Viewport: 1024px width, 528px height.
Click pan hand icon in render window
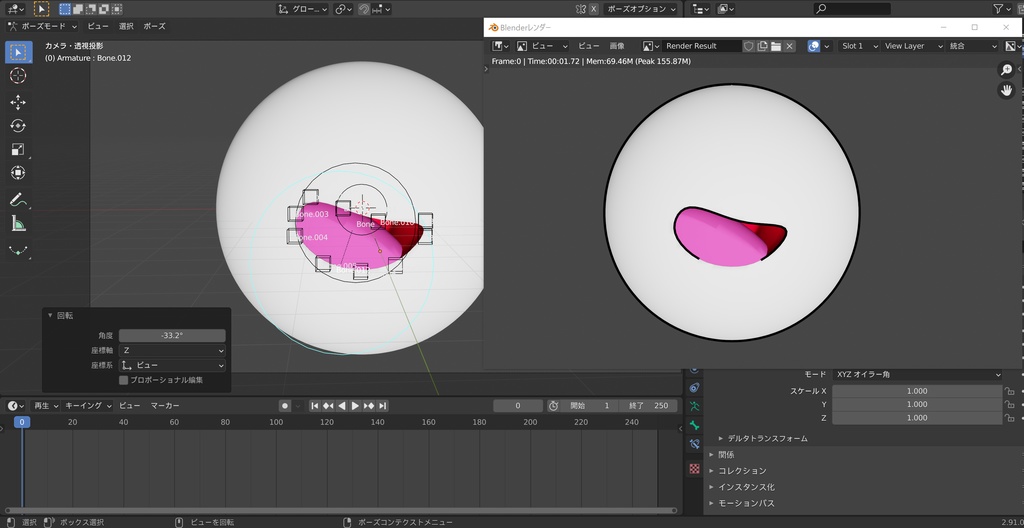point(1006,91)
